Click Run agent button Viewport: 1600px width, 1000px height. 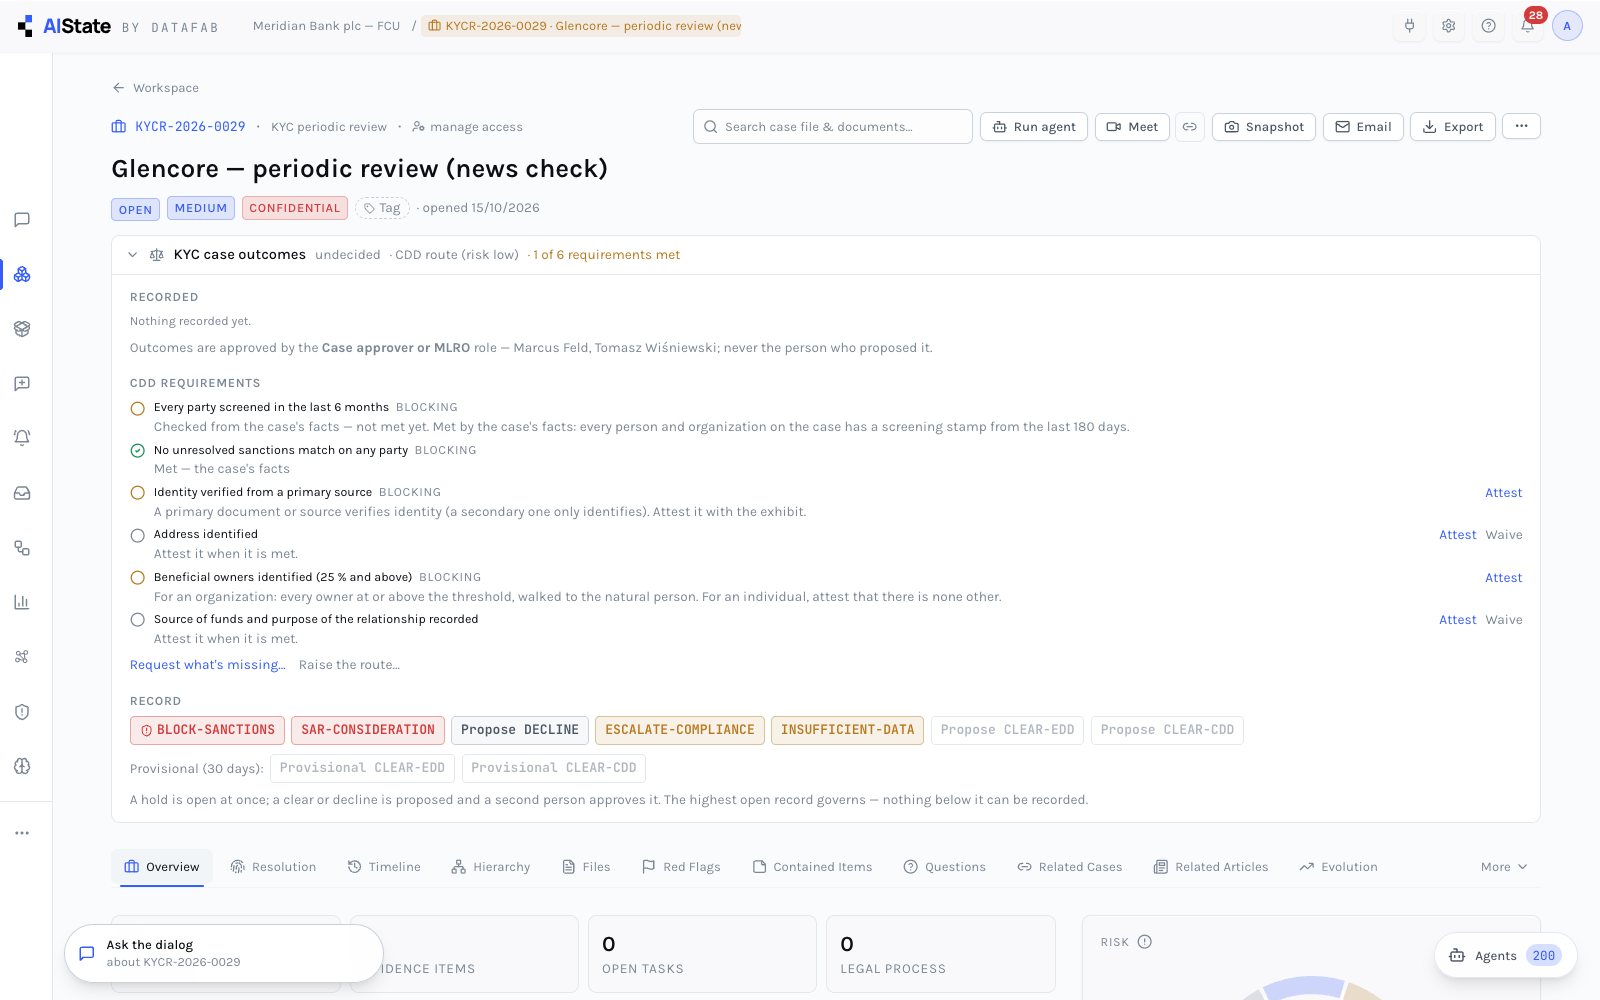(x=1034, y=127)
